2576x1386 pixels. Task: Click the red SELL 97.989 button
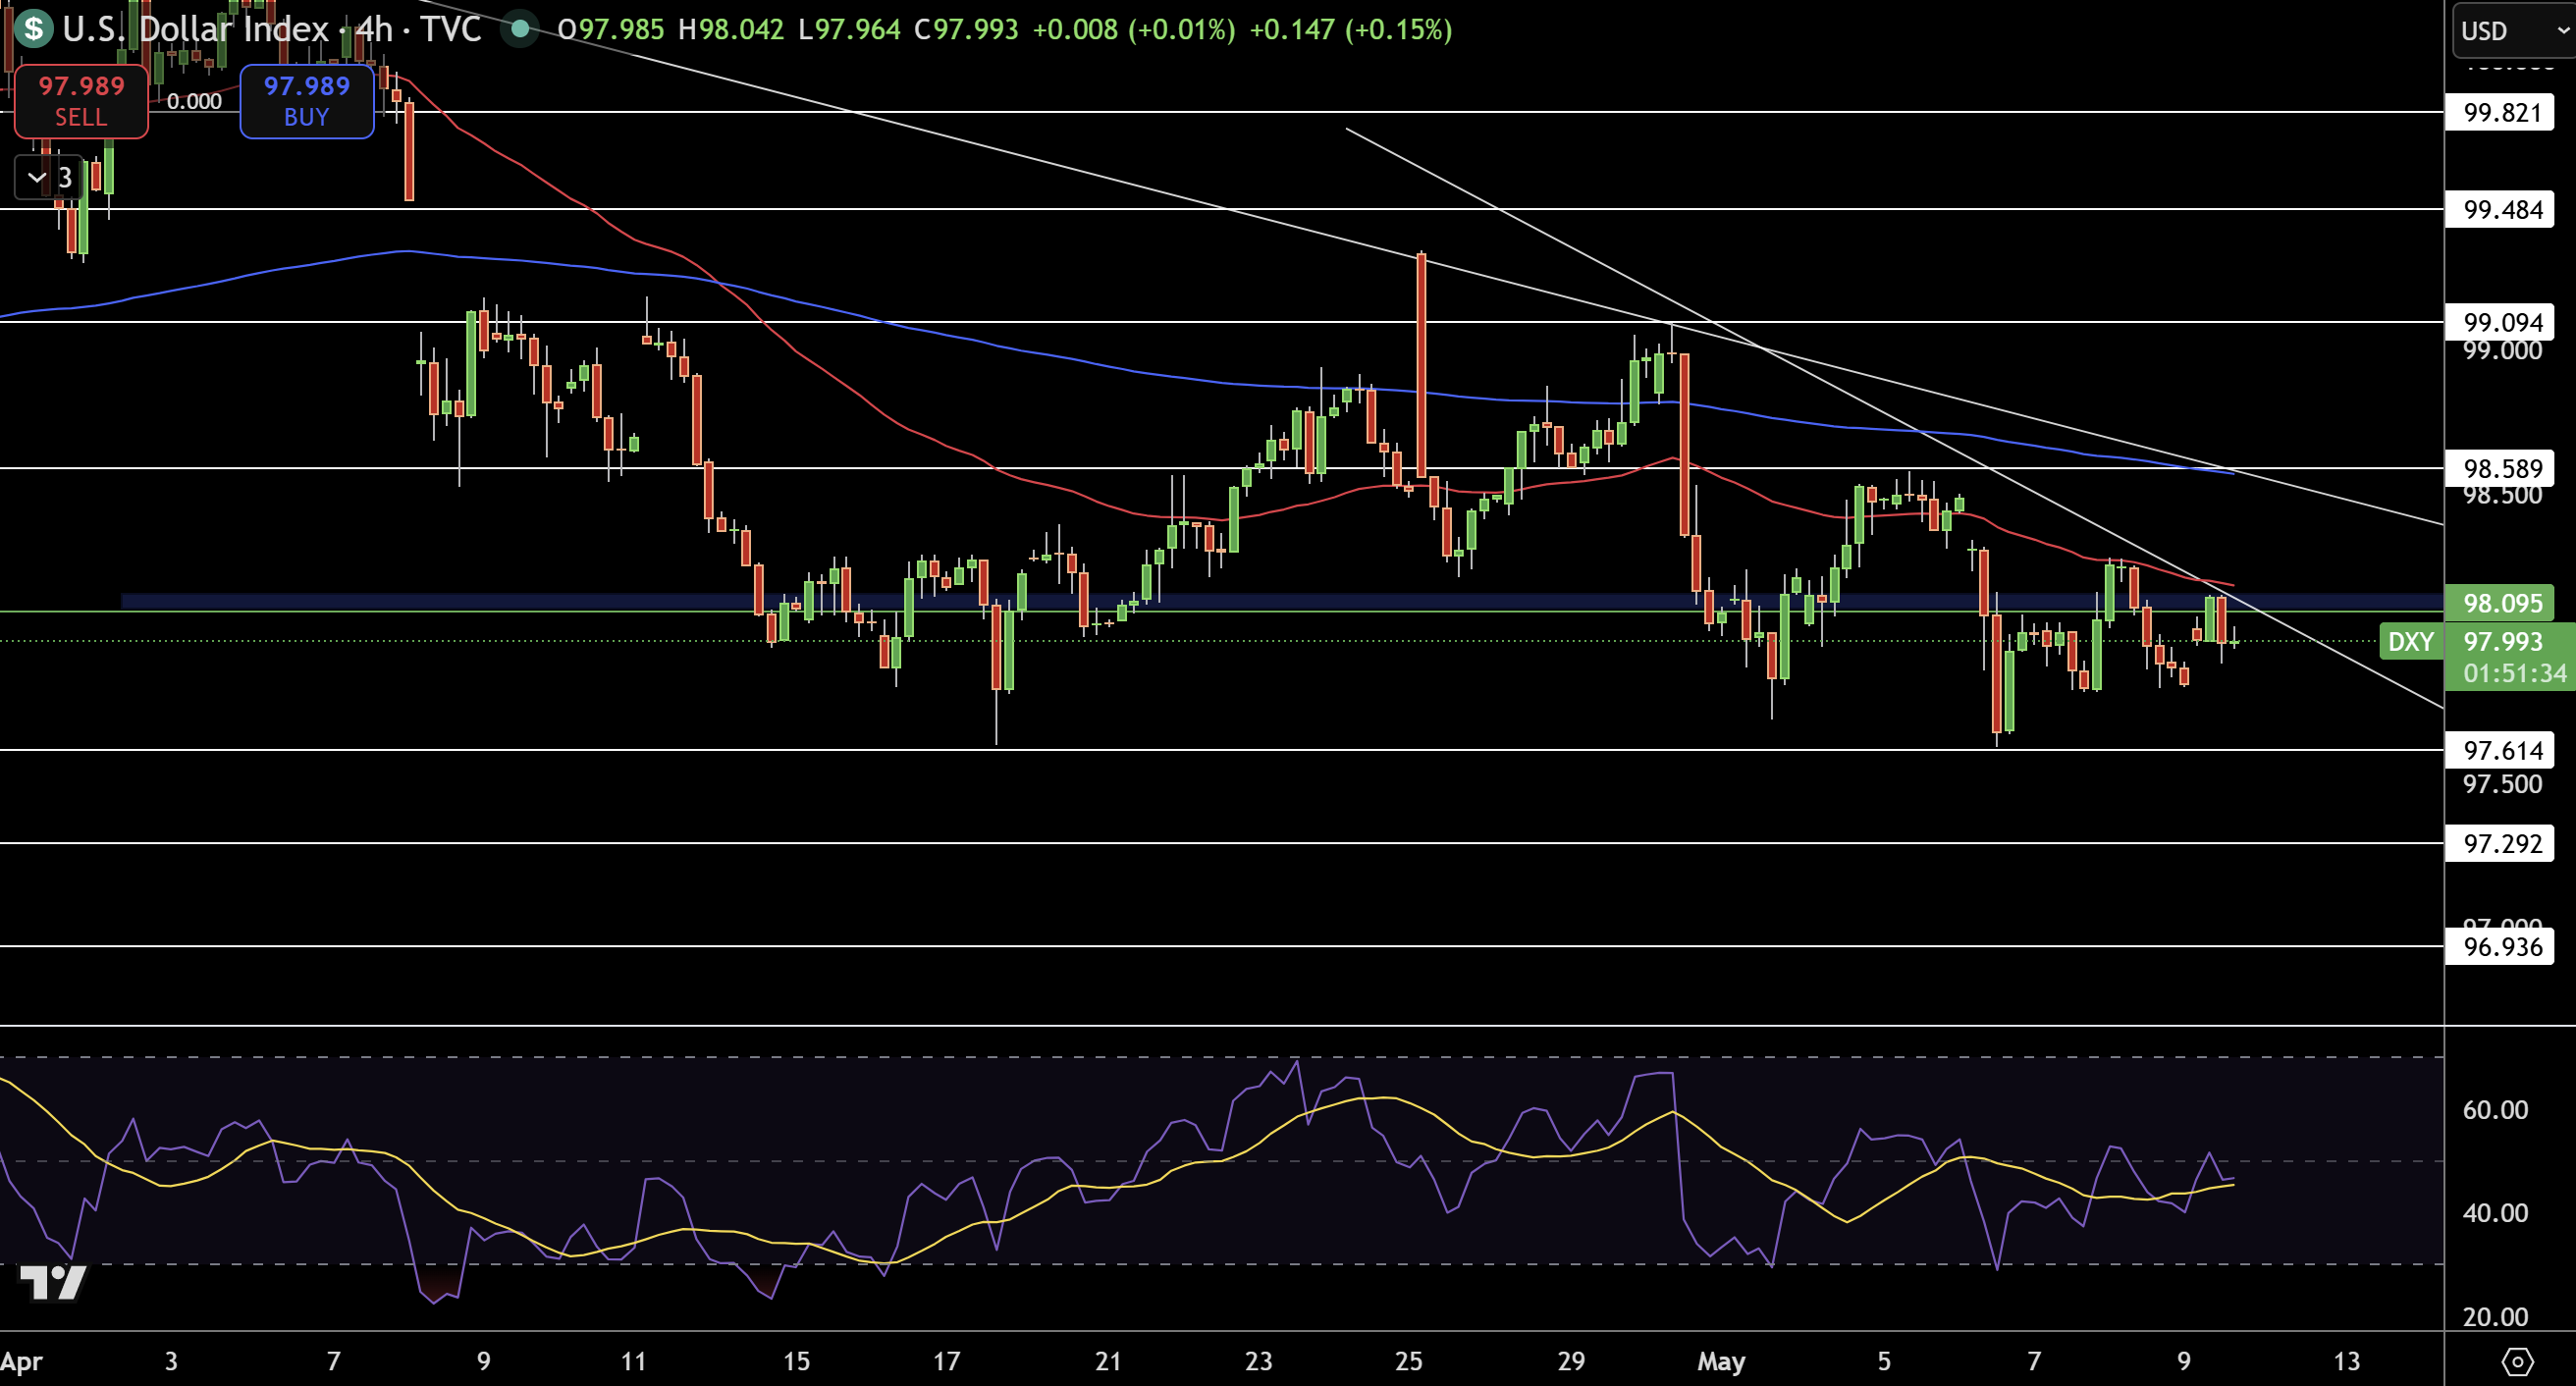81,101
